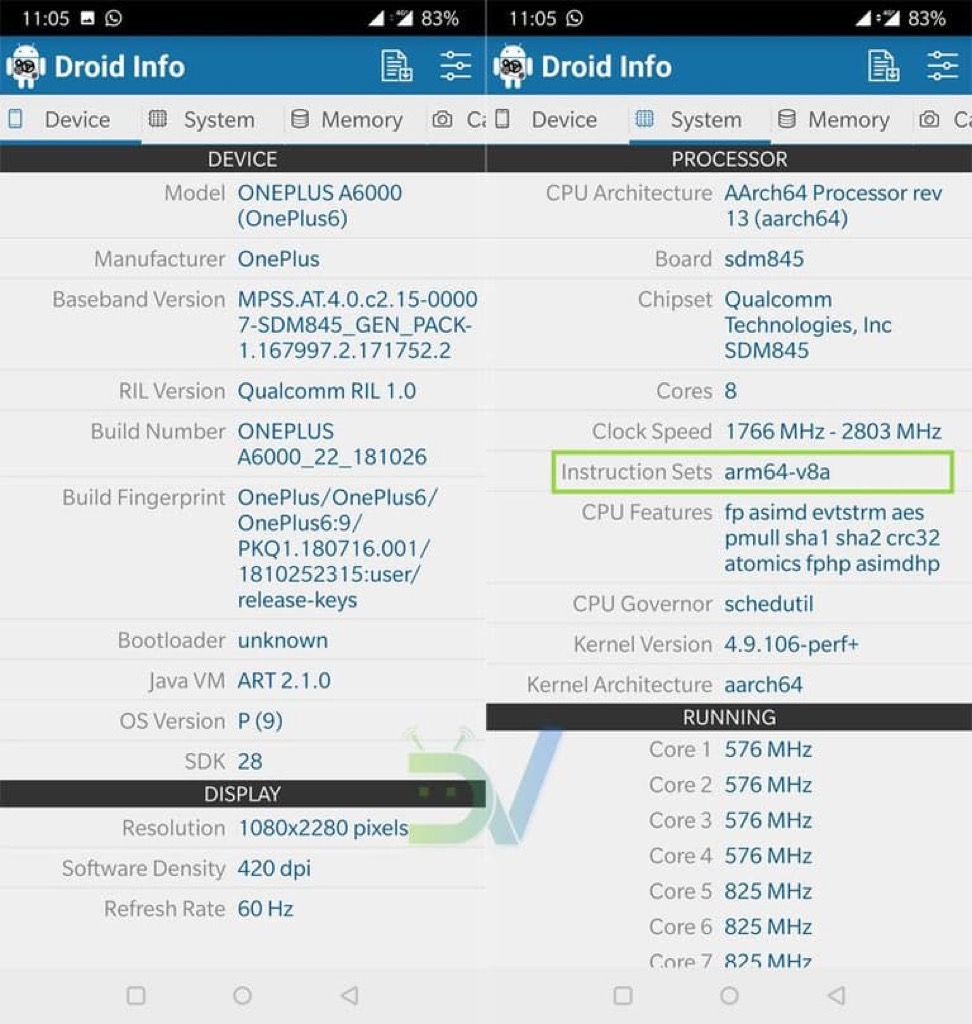The image size is (972, 1024).
Task: Tap the Kernel Version 4.9.106-perf+
Action: (x=790, y=645)
